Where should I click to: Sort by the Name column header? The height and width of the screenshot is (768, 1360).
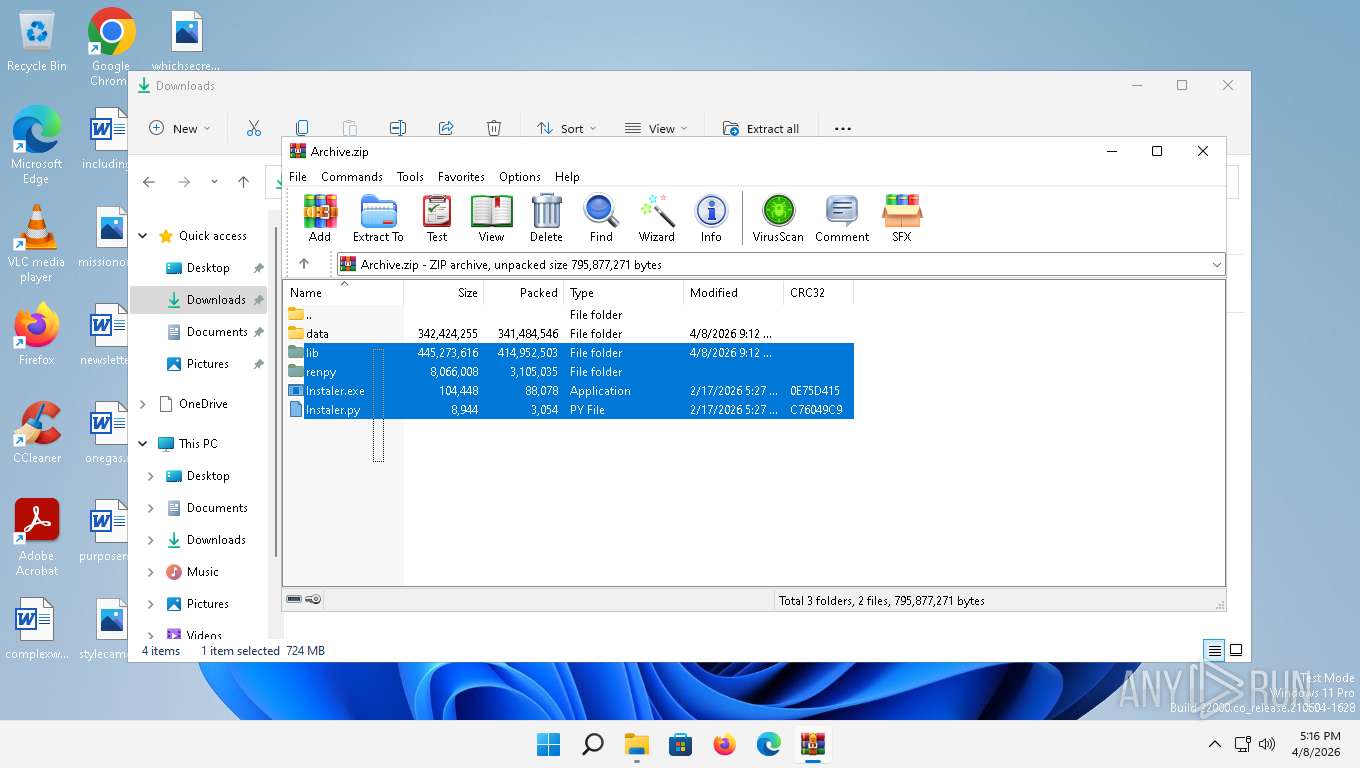(x=344, y=293)
